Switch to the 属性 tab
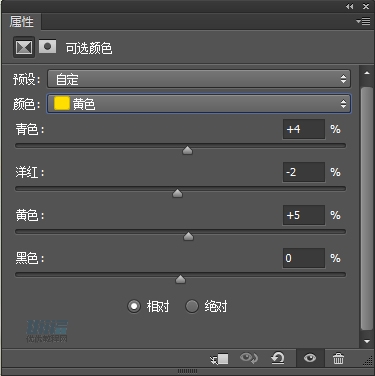The height and width of the screenshot is (376, 375). point(21,22)
